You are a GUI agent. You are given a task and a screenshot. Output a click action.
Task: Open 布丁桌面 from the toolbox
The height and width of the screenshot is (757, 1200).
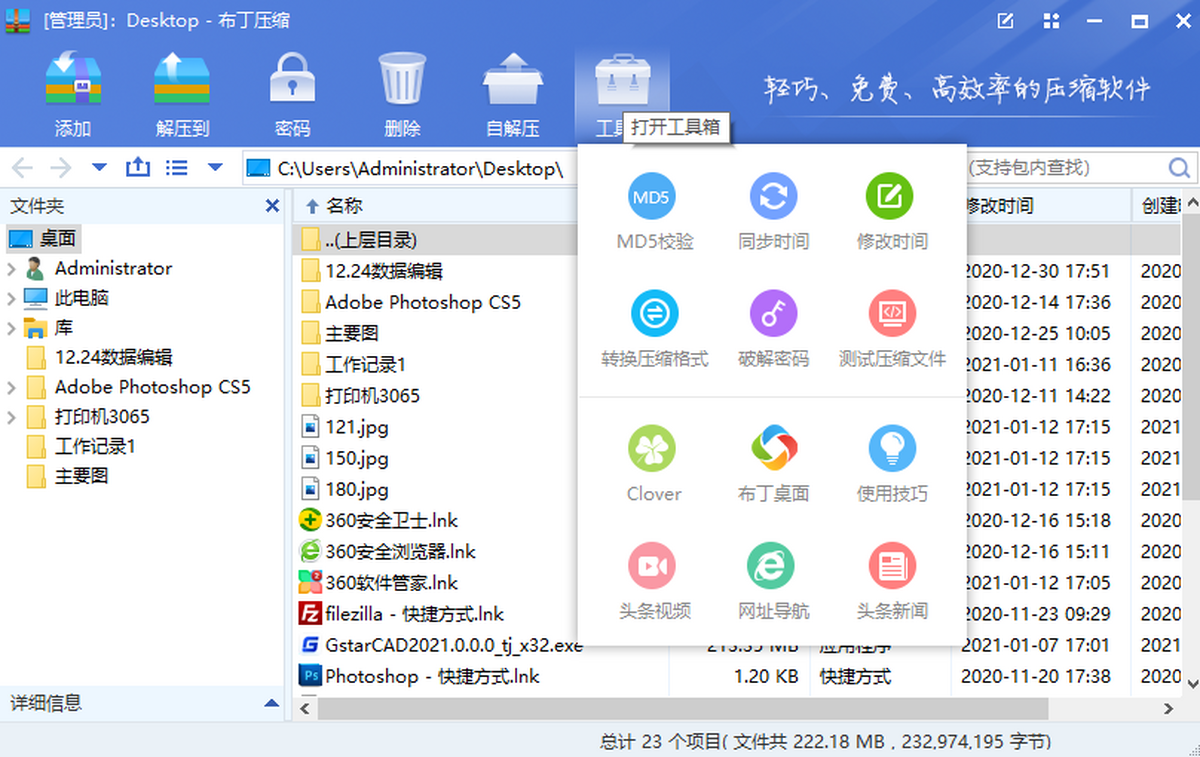click(x=773, y=450)
